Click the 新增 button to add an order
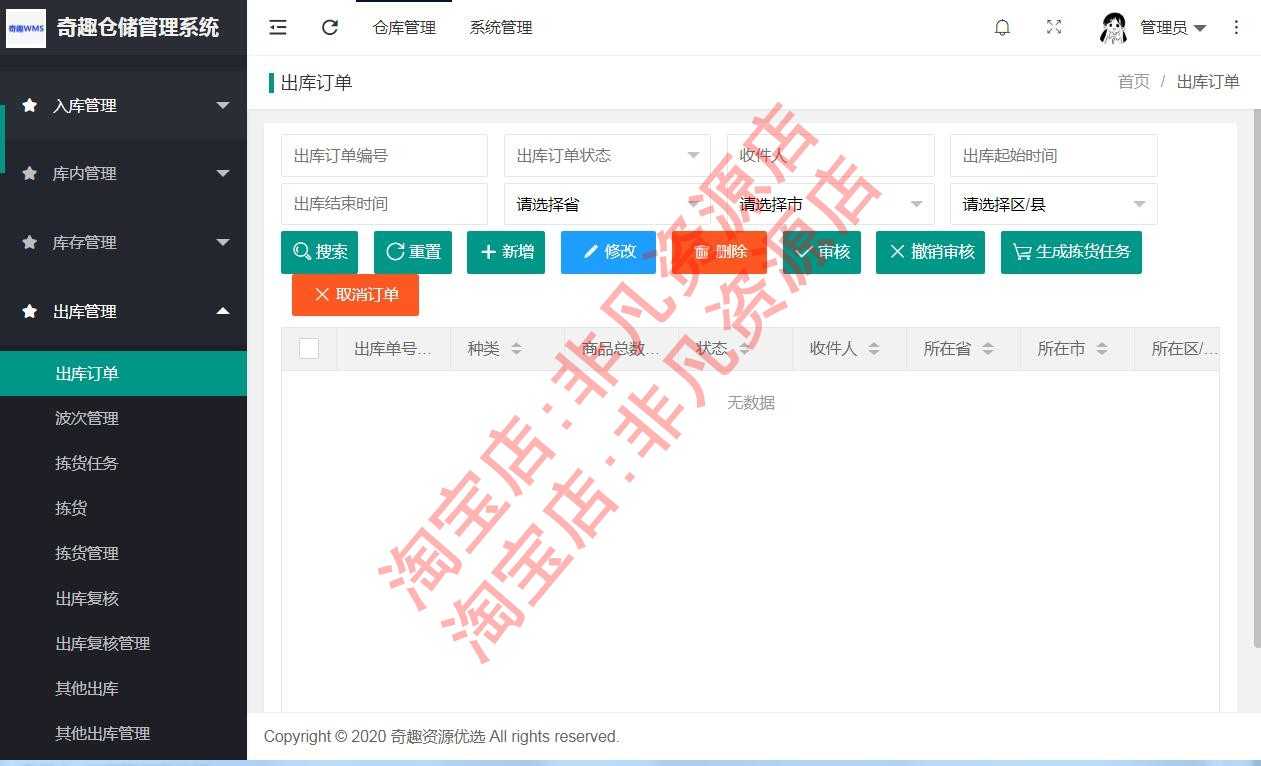This screenshot has width=1261, height=766. point(506,252)
